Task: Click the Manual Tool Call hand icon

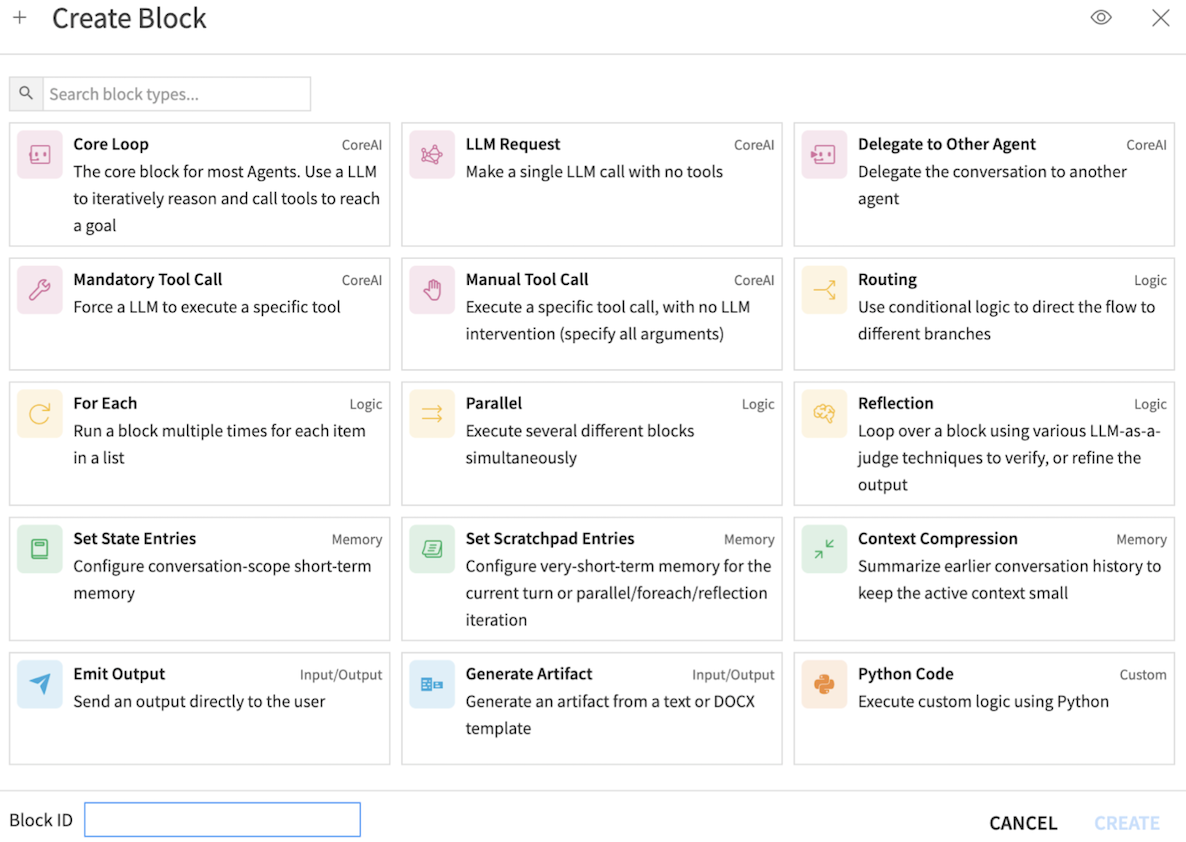Action: (432, 291)
